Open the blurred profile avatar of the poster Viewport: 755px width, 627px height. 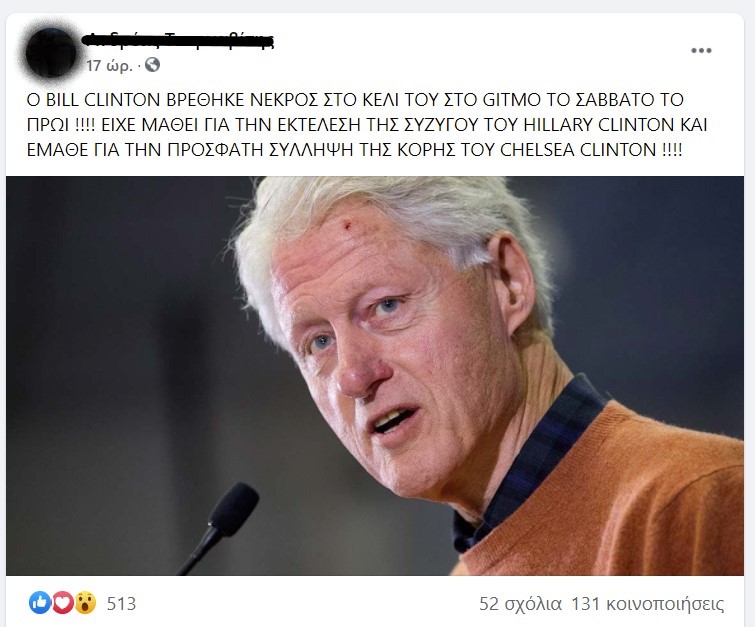pos(51,52)
